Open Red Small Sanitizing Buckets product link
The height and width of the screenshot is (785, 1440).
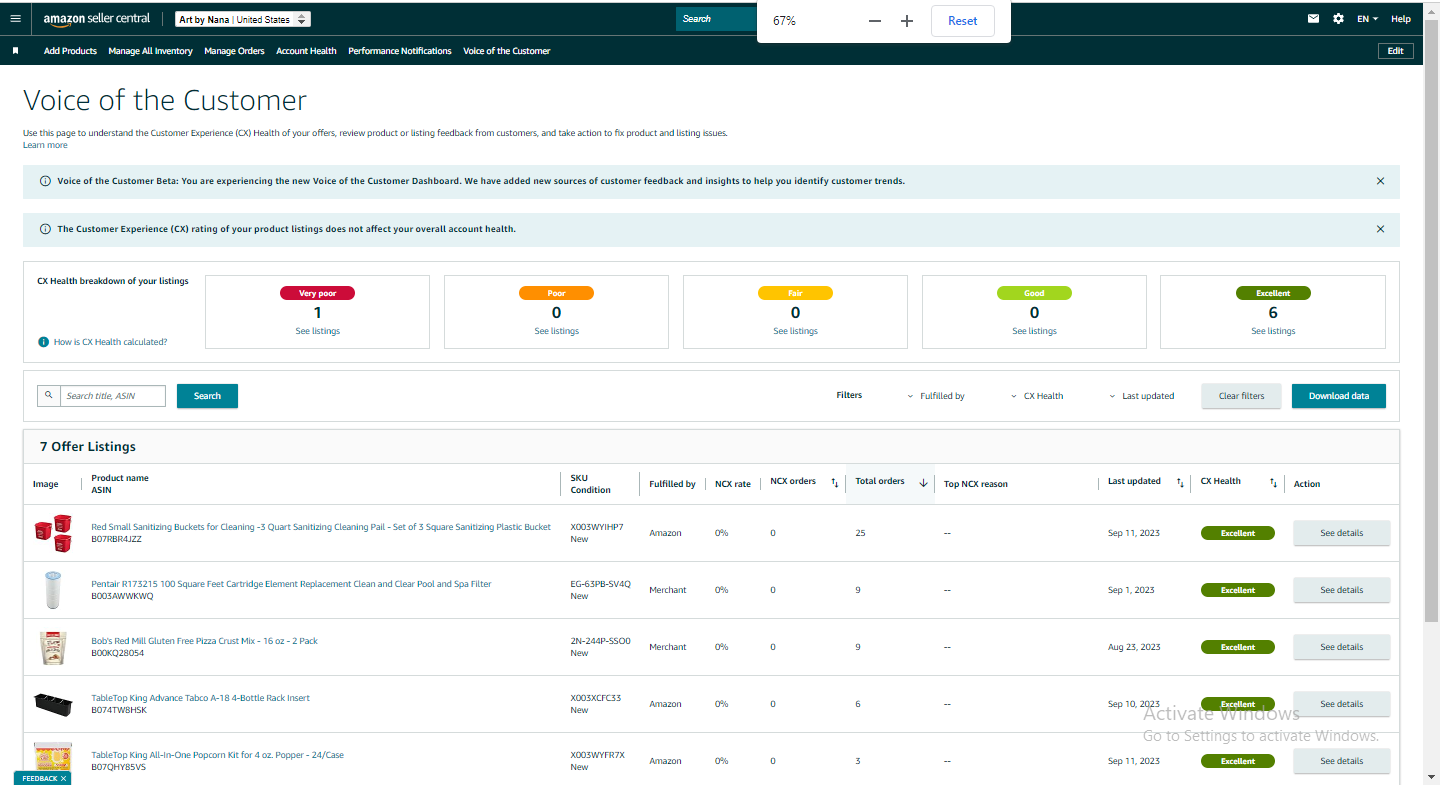click(x=321, y=527)
